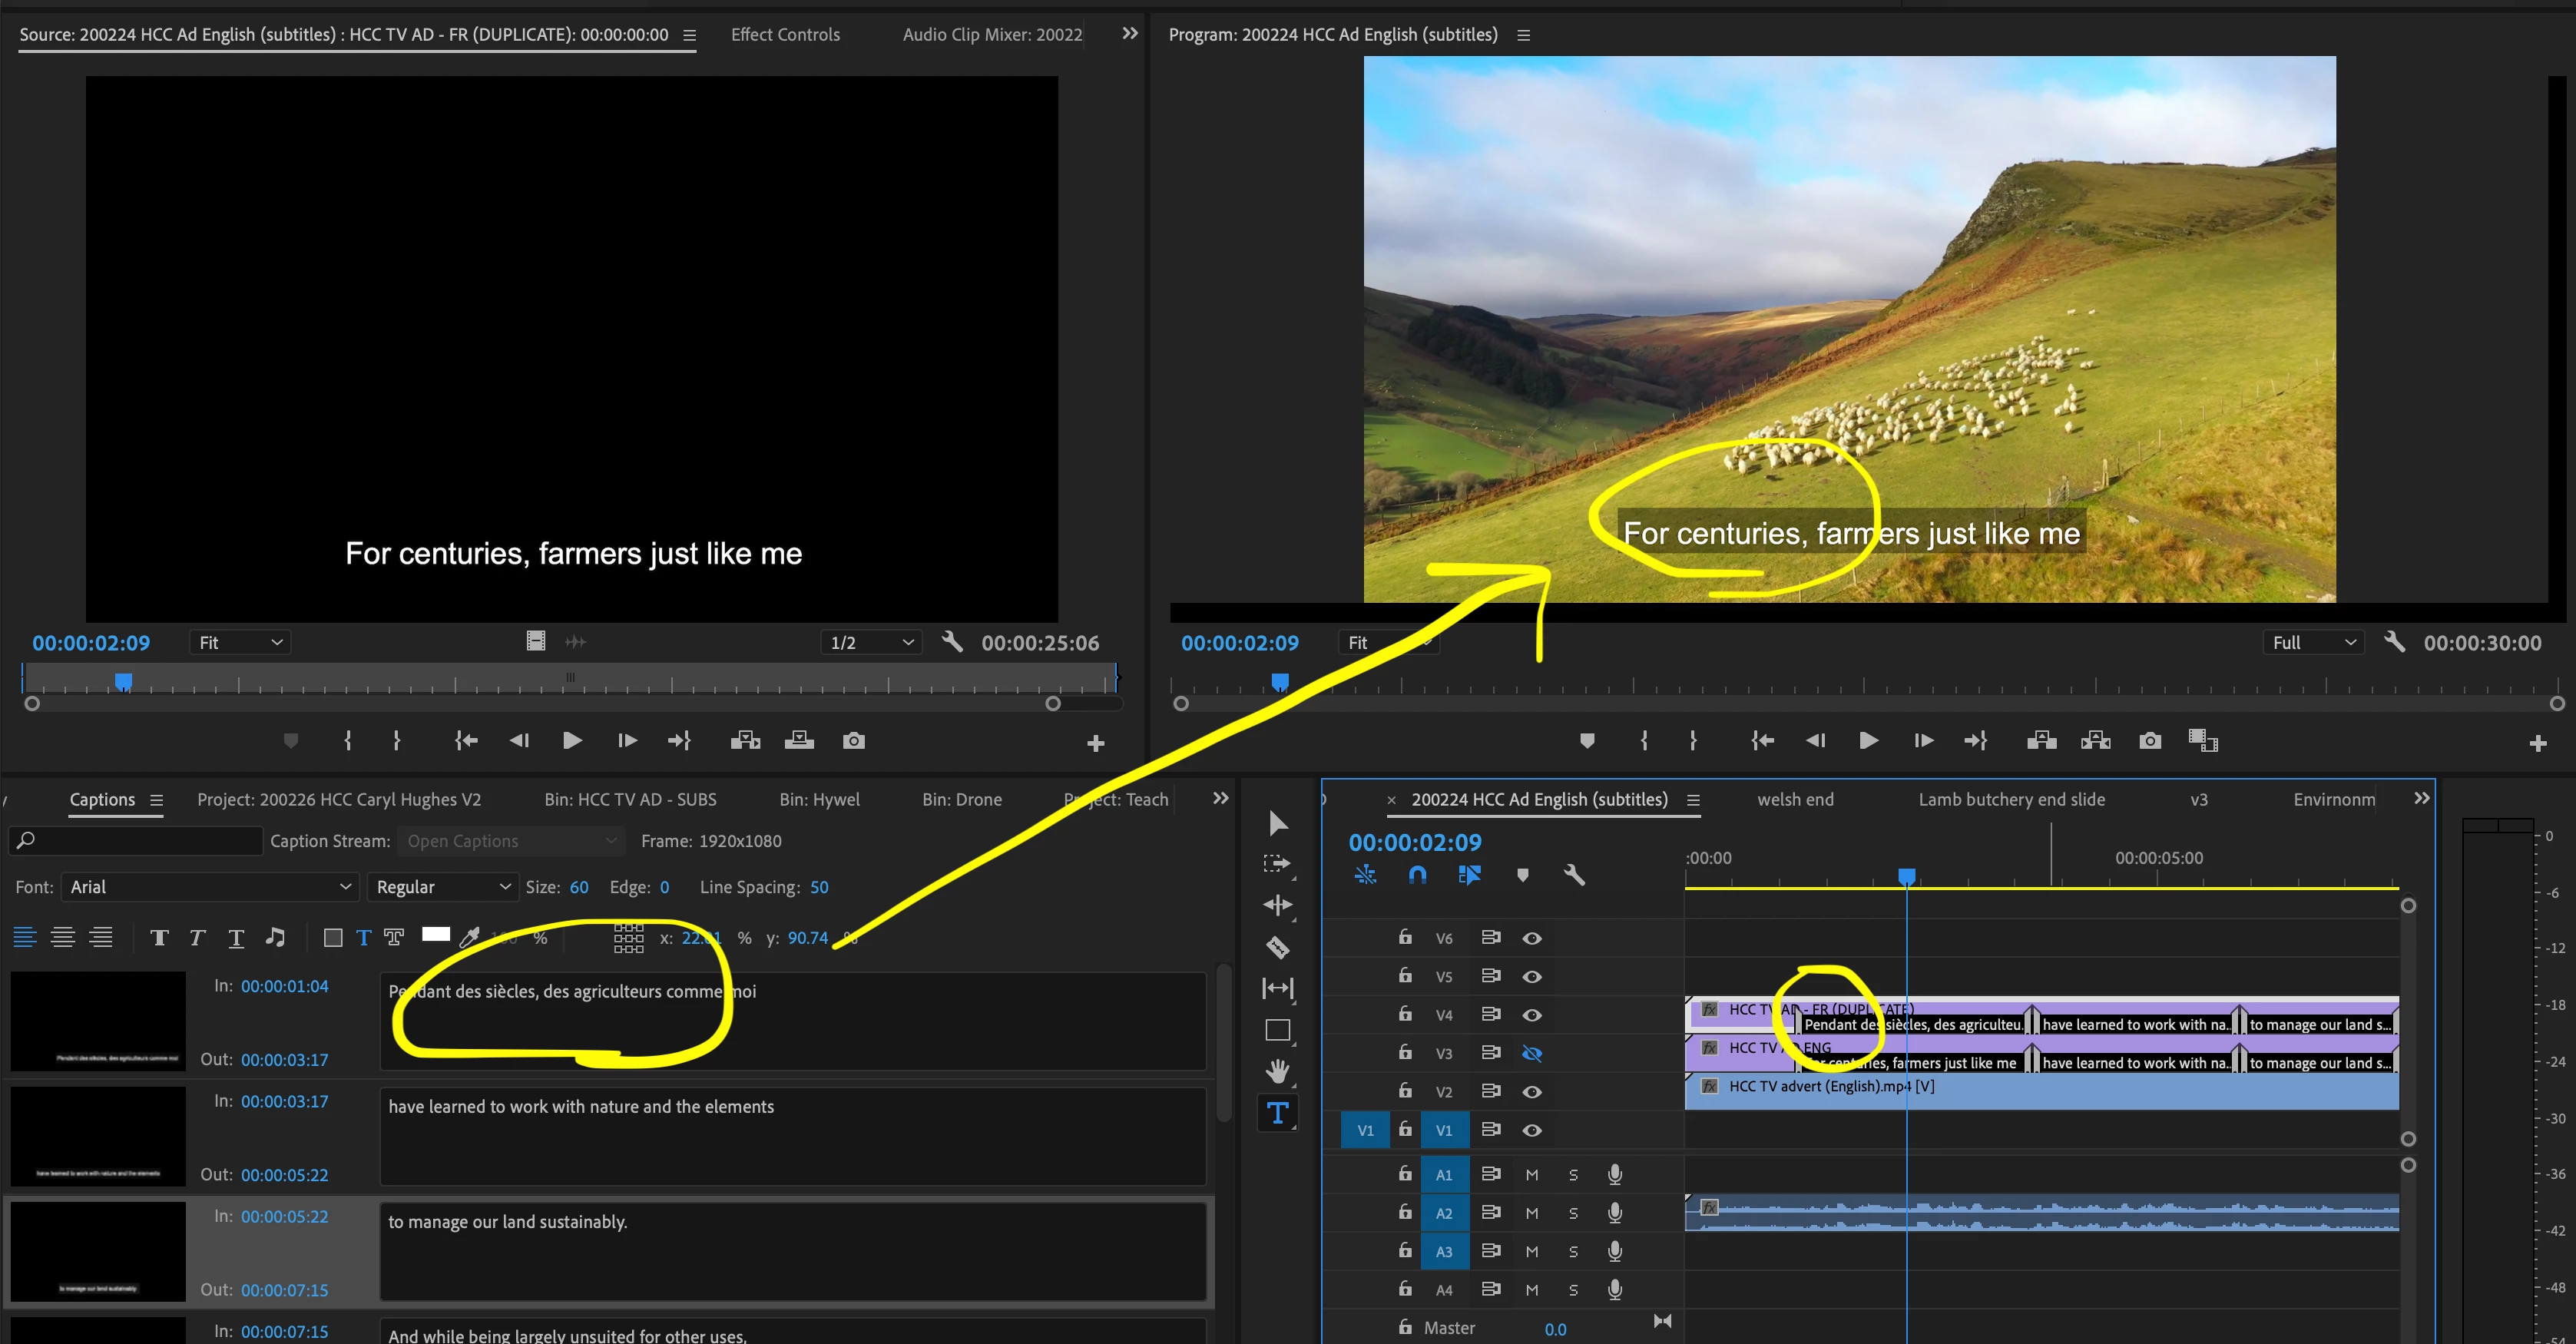Viewport: 2576px width, 1344px height.
Task: Open timeline display settings wrench
Action: 1573,875
